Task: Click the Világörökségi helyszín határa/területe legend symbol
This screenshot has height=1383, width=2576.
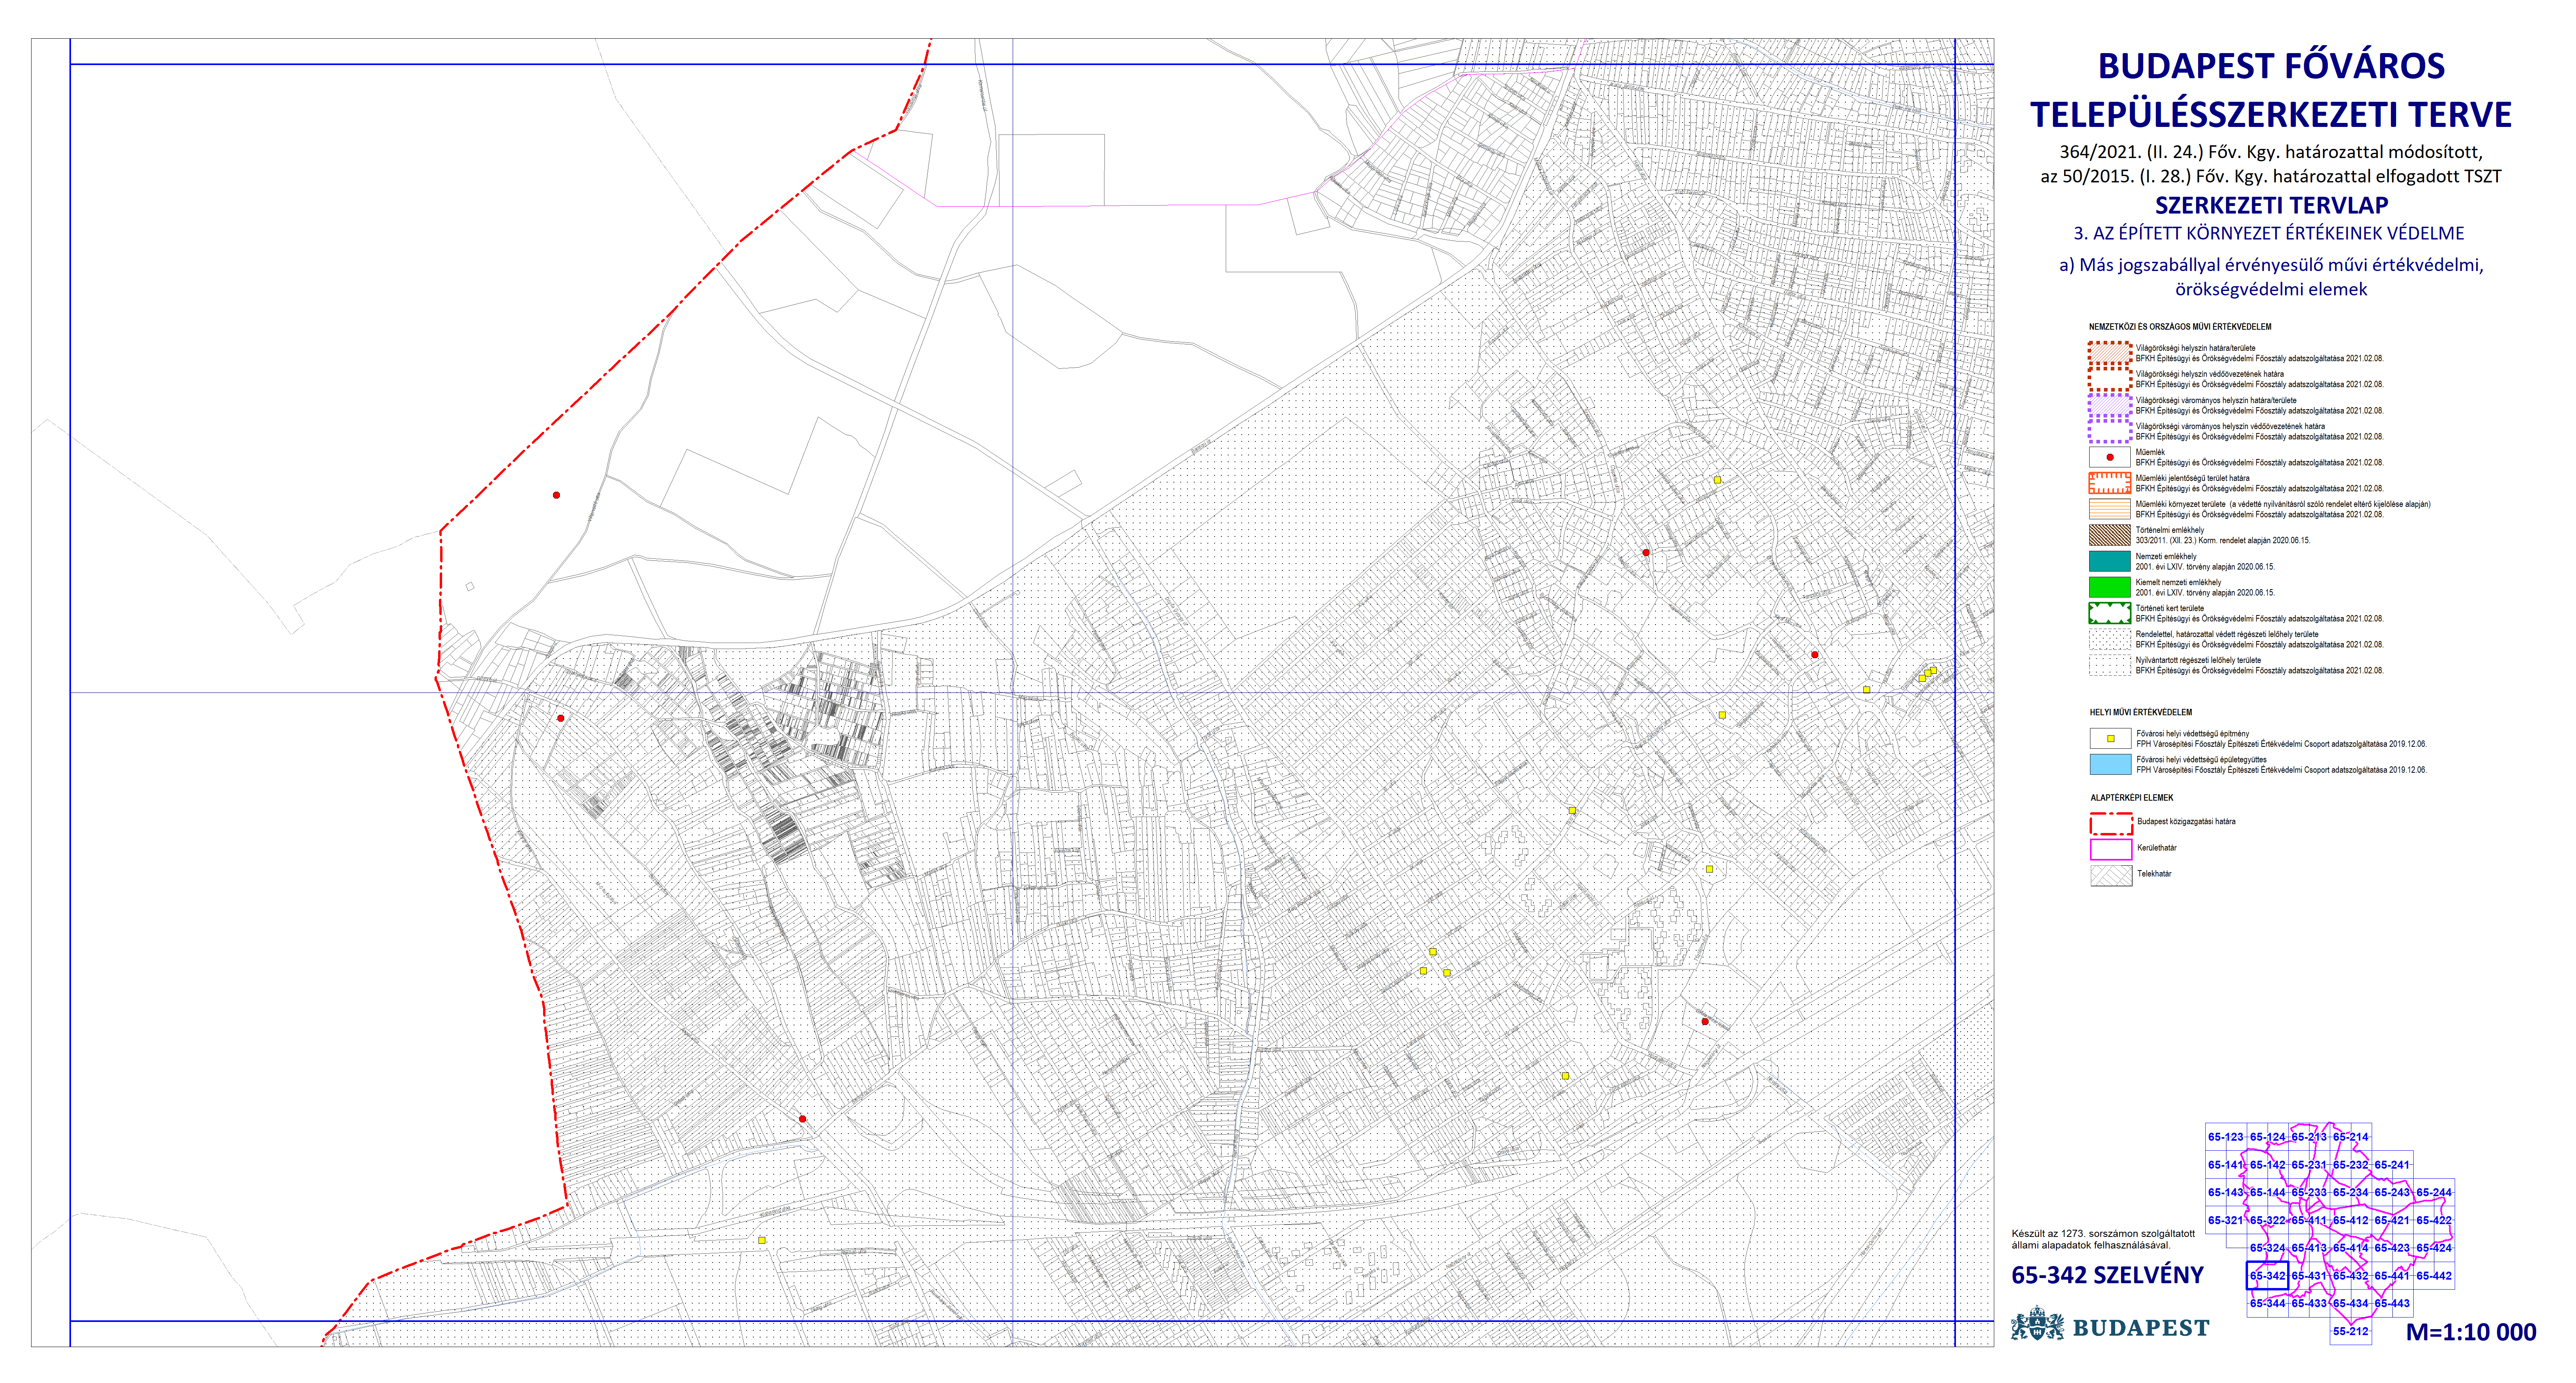Action: pos(2110,353)
